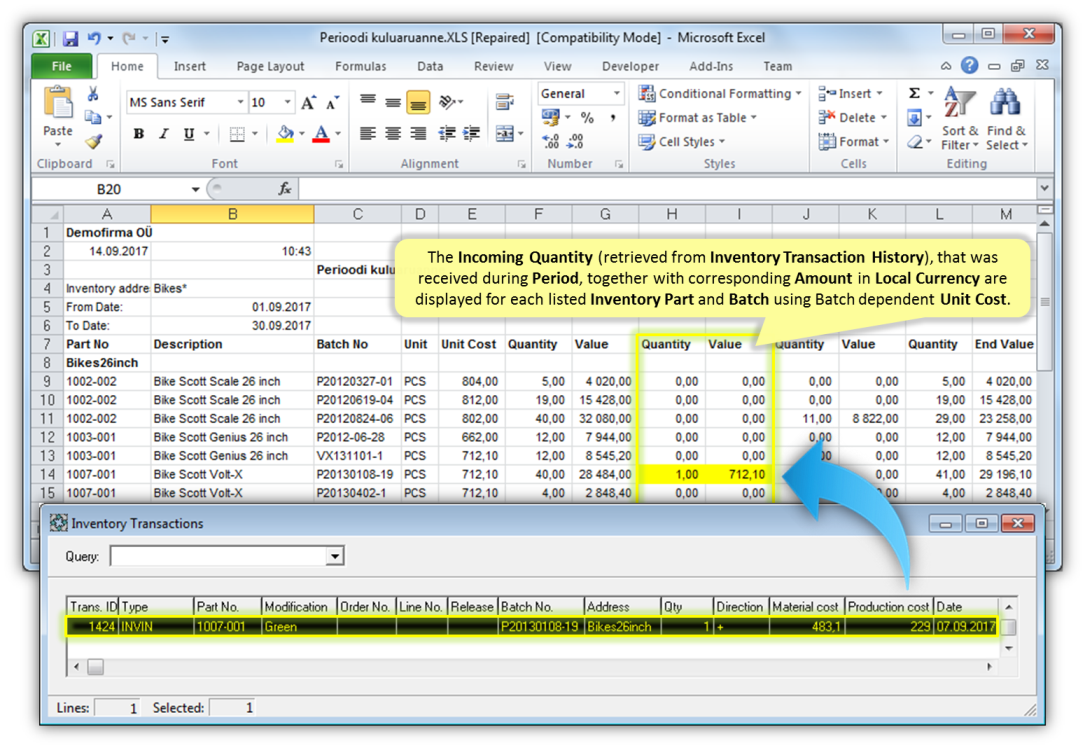Select cell containing 712,10 highlighted in yellow

[x=739, y=474]
